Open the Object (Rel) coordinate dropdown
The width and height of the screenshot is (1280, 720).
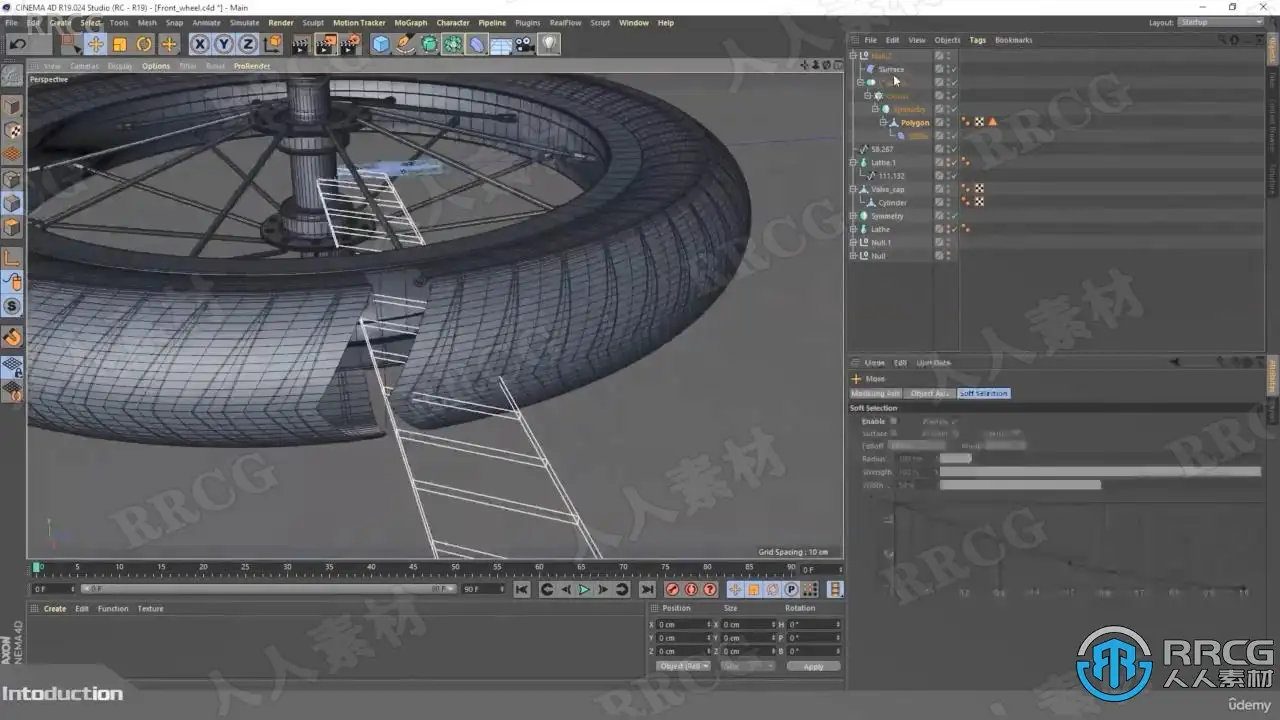click(x=683, y=666)
